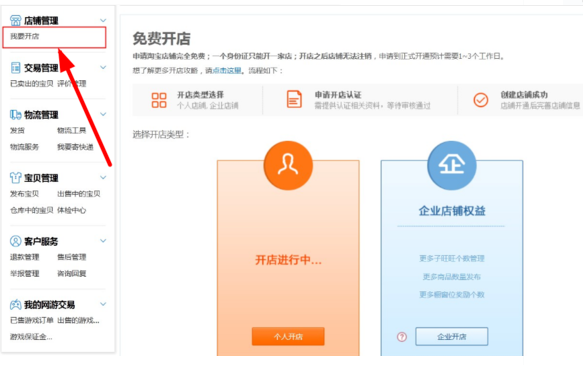Click the 我的网游交易 section heading
This screenshot has height=365, width=583.
pyautogui.click(x=49, y=305)
